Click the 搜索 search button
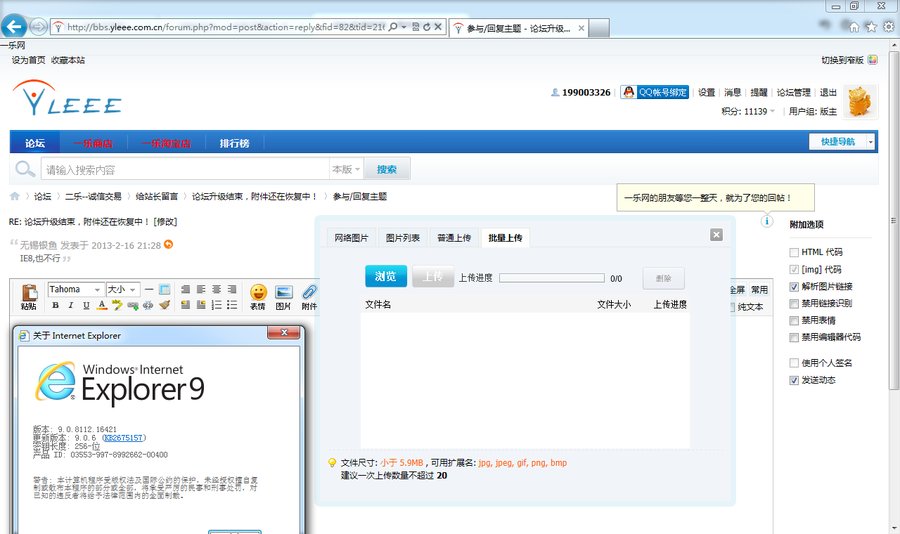Image resolution: width=900 pixels, height=534 pixels. click(x=387, y=170)
